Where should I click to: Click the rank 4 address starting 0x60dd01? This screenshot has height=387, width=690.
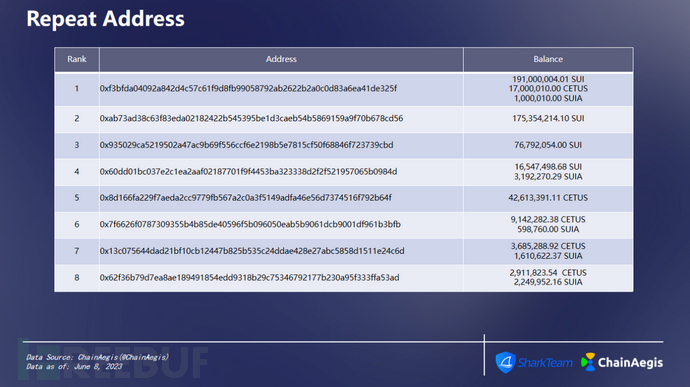(x=248, y=171)
